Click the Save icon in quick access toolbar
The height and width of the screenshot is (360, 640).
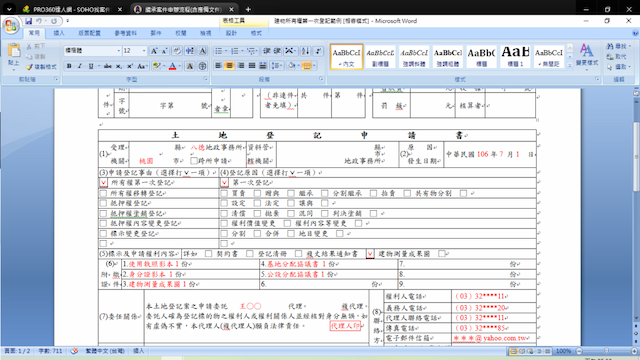[x=28, y=21]
